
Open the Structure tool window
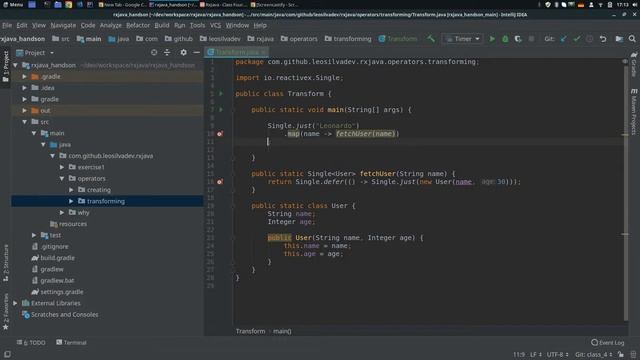(6, 263)
